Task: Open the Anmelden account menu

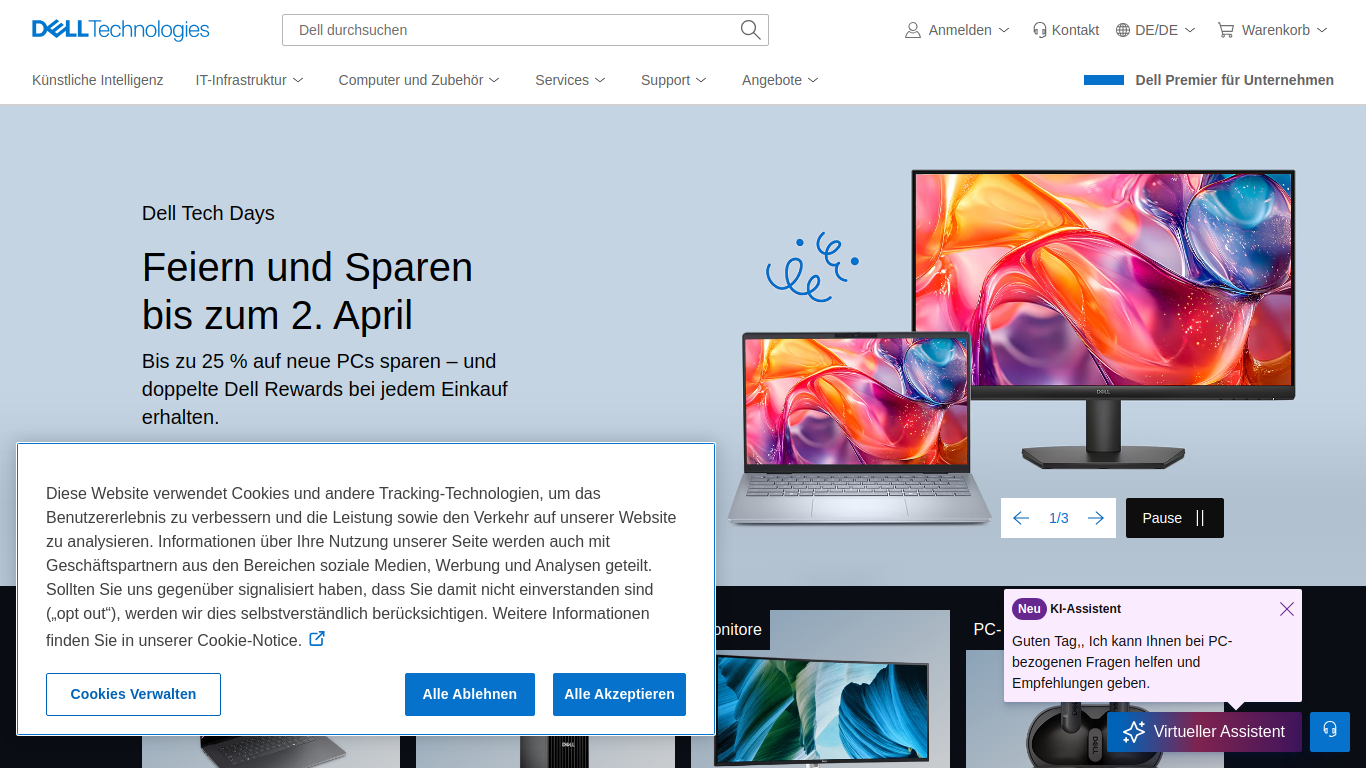Action: click(x=957, y=30)
